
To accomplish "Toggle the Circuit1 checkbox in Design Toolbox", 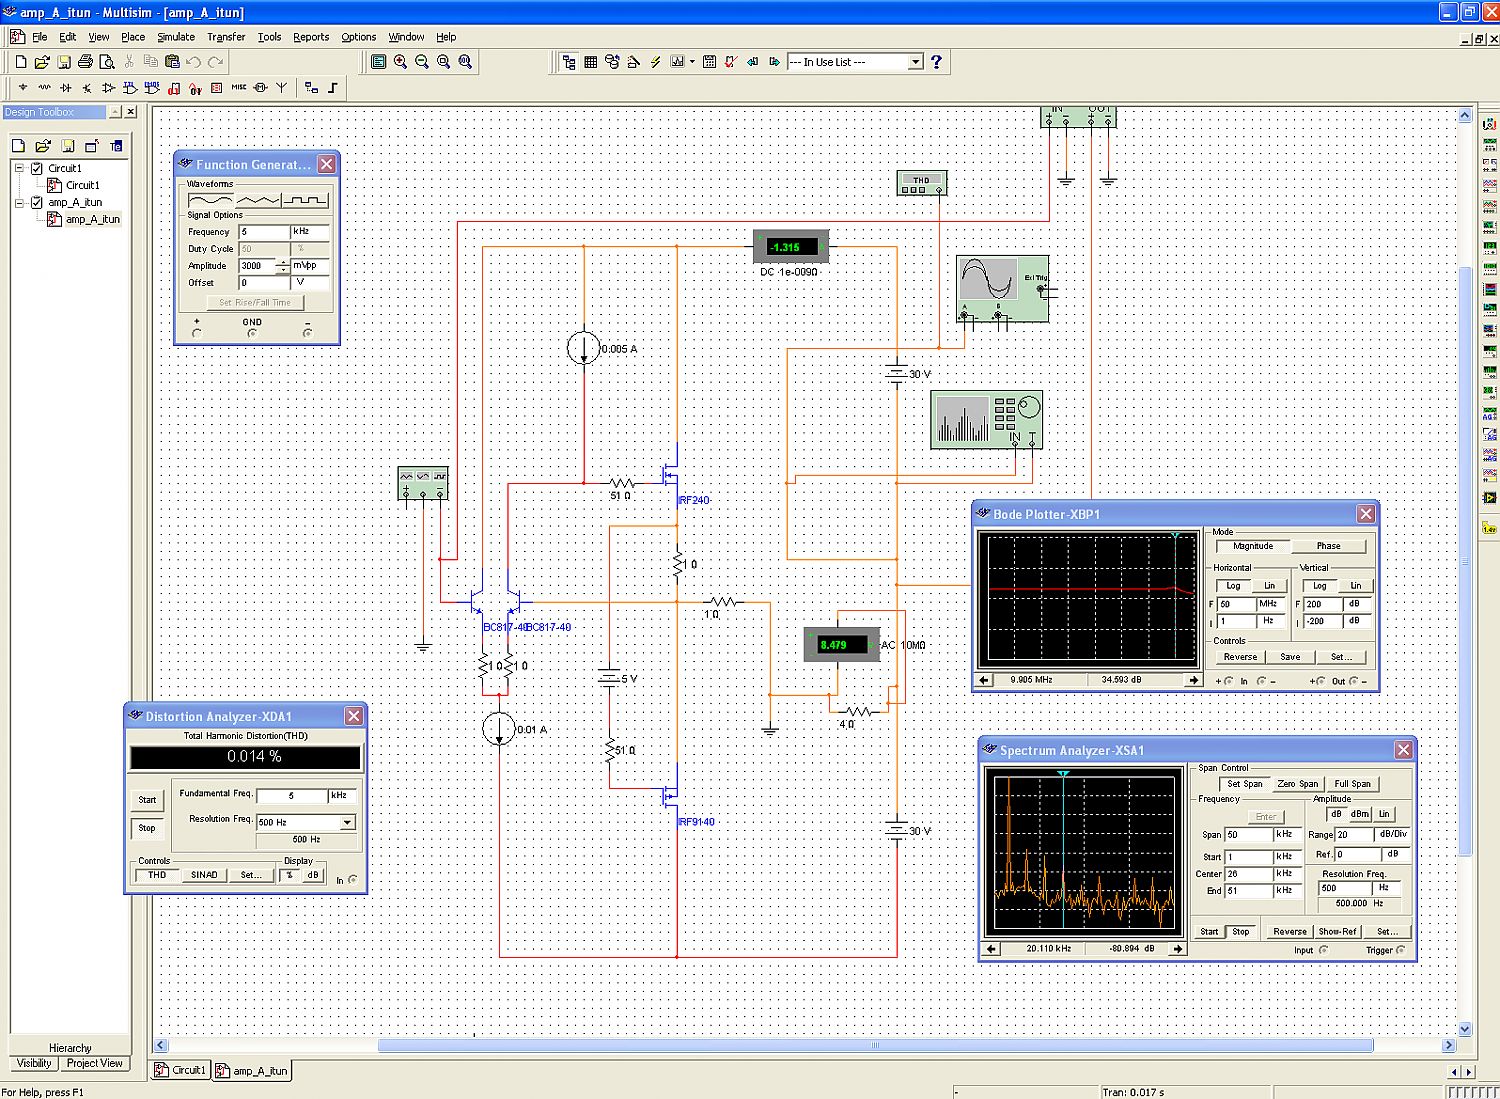I will [x=37, y=168].
